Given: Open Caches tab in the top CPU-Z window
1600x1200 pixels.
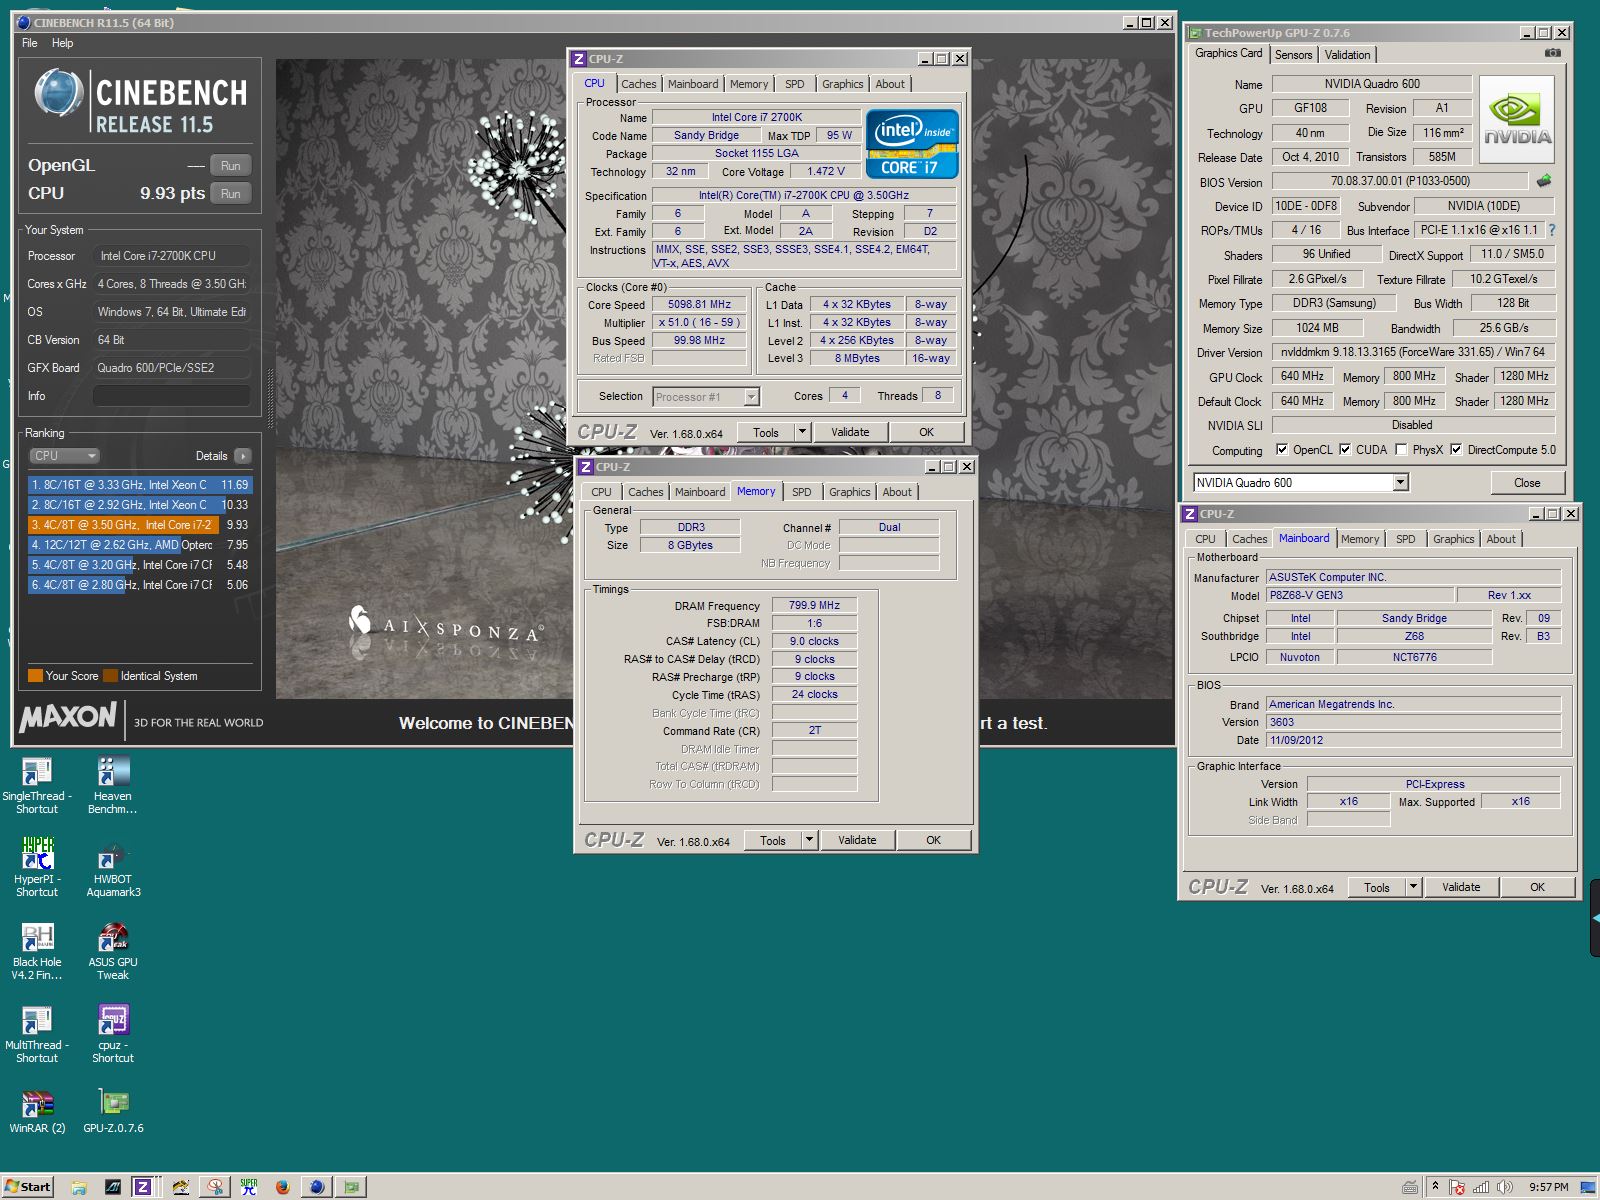Looking at the screenshot, I should 638,84.
